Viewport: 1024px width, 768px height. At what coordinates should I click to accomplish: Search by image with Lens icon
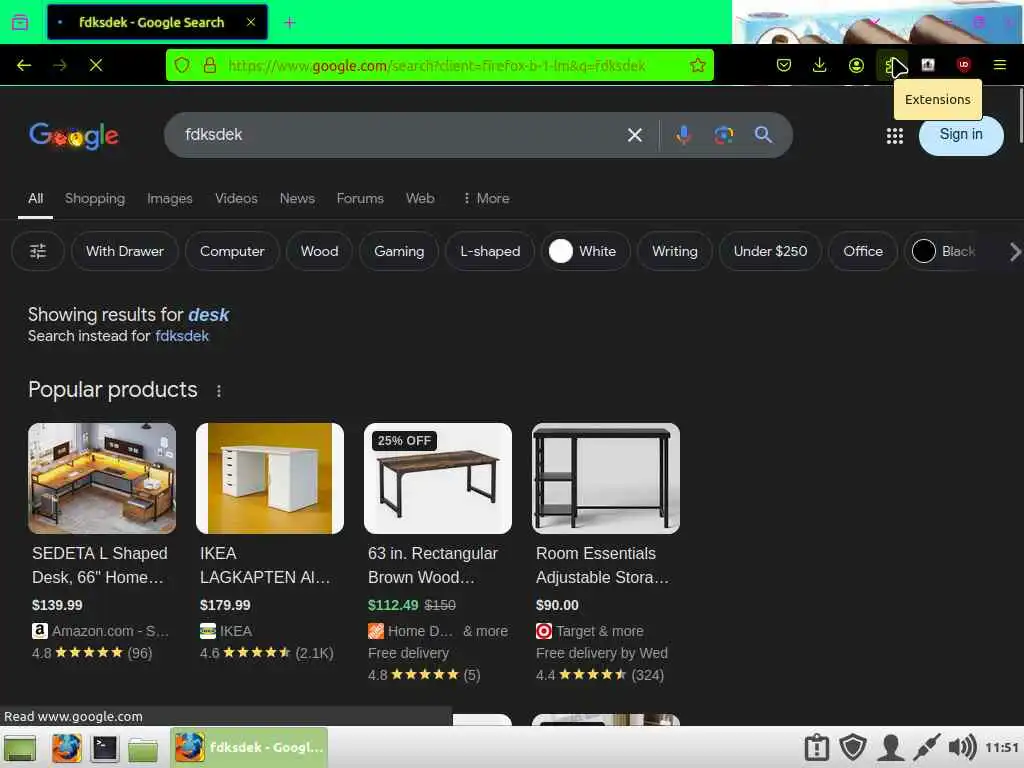(x=723, y=135)
